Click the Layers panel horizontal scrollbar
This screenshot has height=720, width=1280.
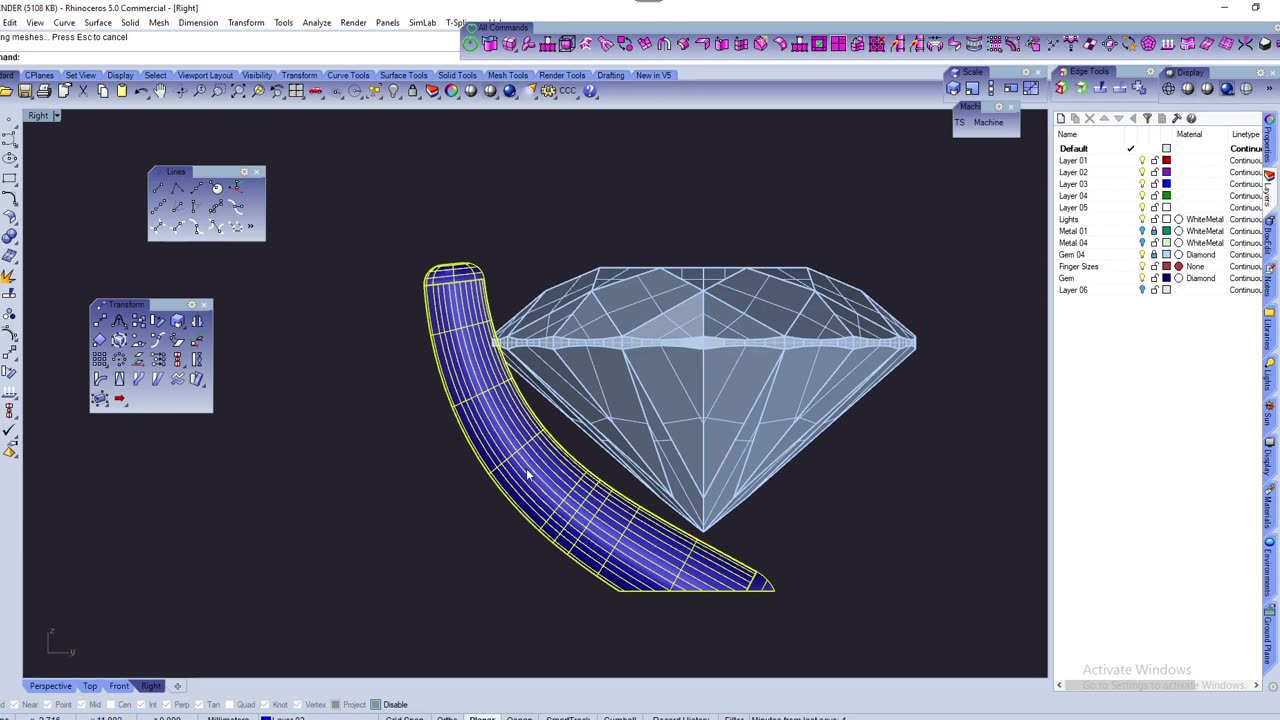pos(1158,686)
